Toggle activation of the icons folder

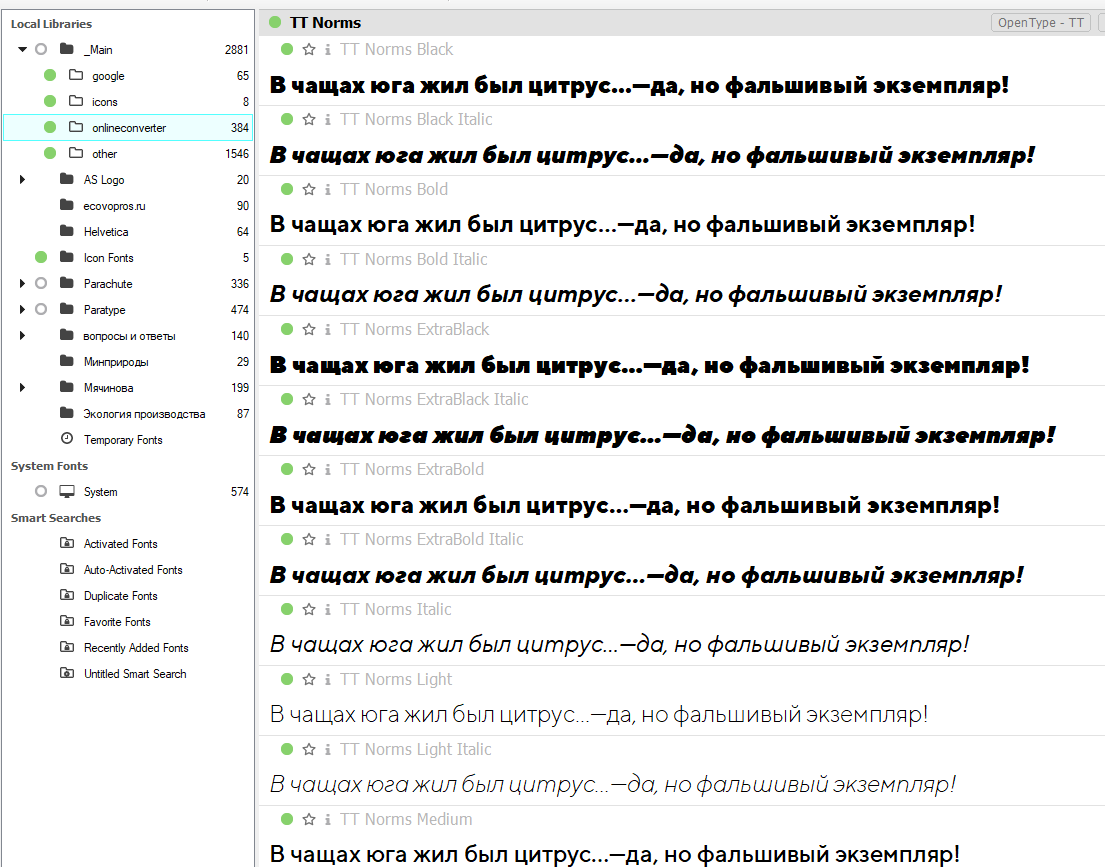pyautogui.click(x=50, y=102)
